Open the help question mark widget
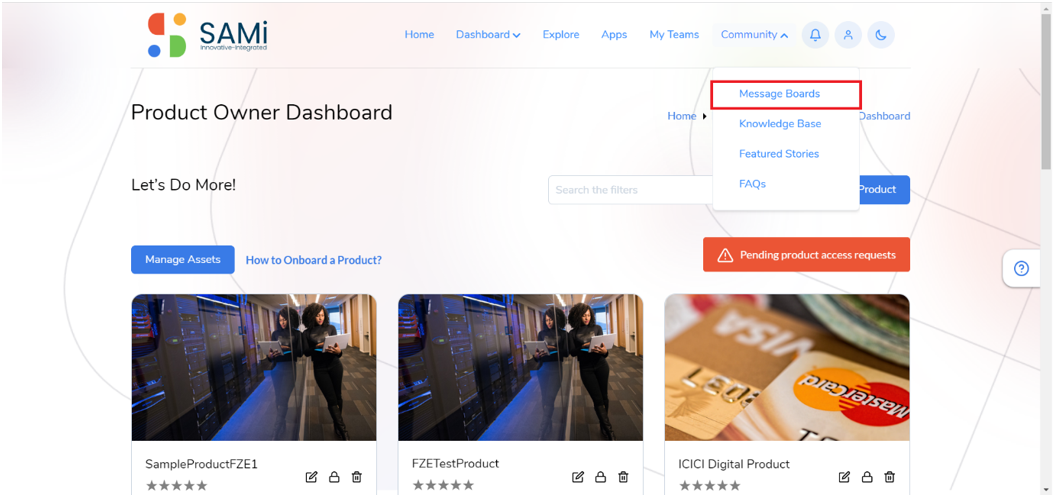The height and width of the screenshot is (500, 1055). tap(1021, 269)
